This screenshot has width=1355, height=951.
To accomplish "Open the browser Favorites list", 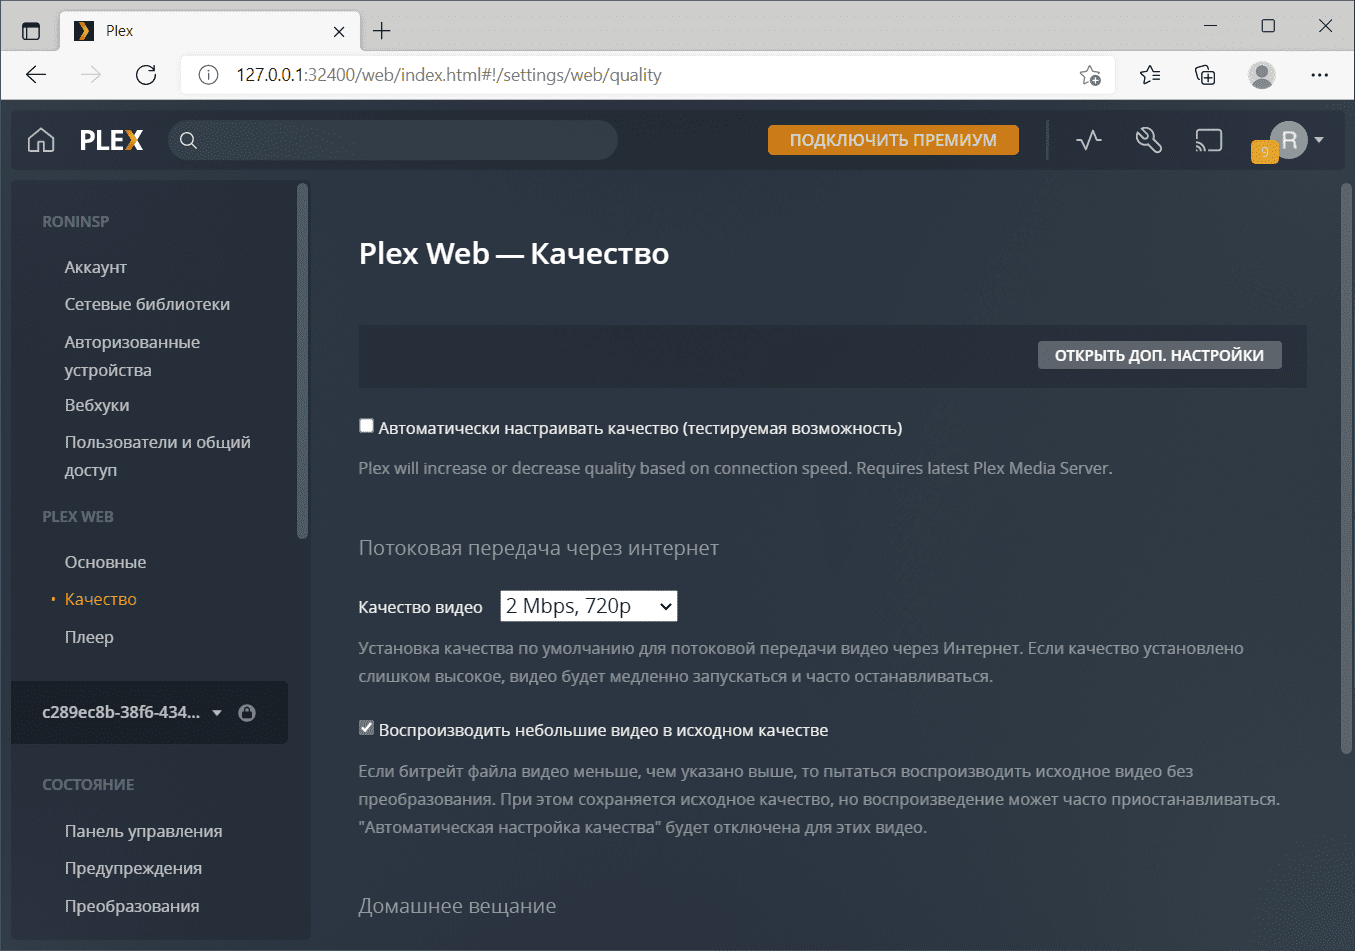I will (1150, 75).
